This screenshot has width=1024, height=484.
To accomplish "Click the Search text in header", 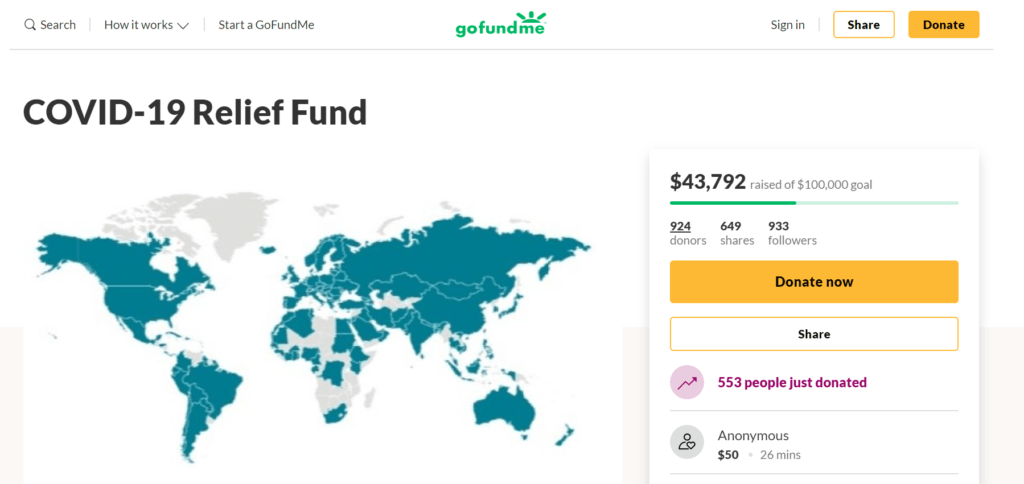I will click(x=58, y=25).
